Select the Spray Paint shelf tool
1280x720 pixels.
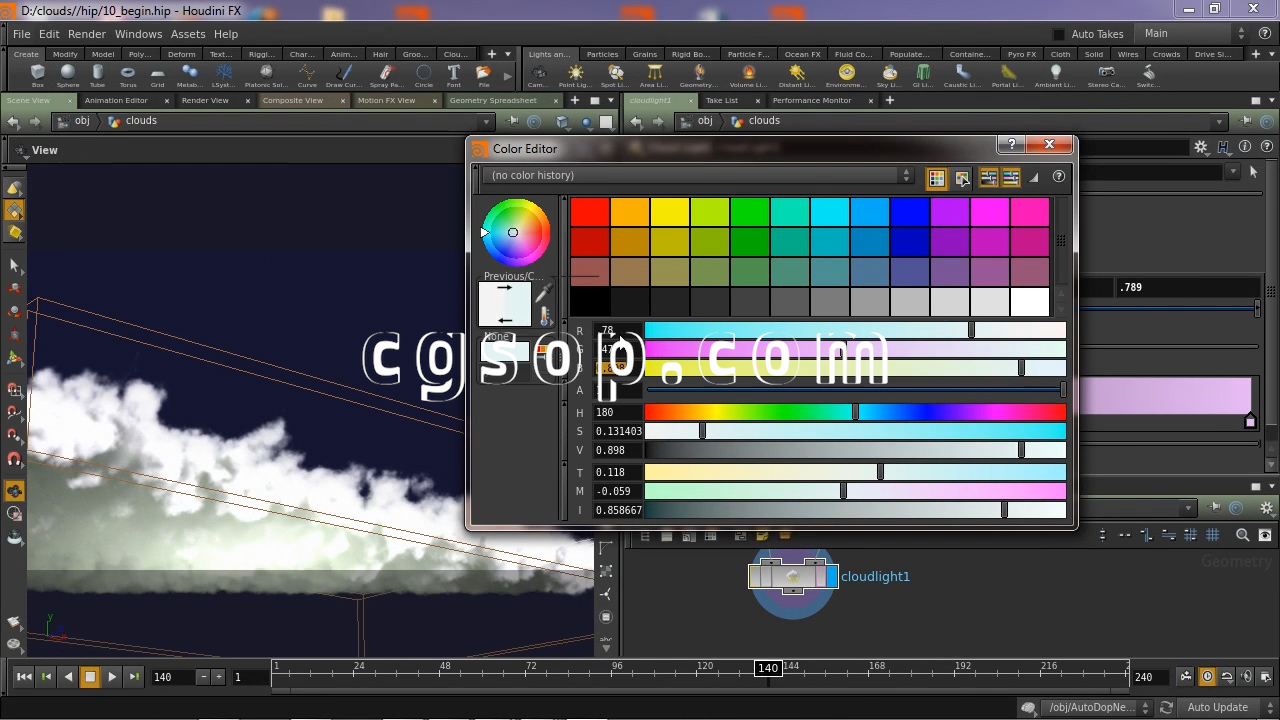pos(387,76)
